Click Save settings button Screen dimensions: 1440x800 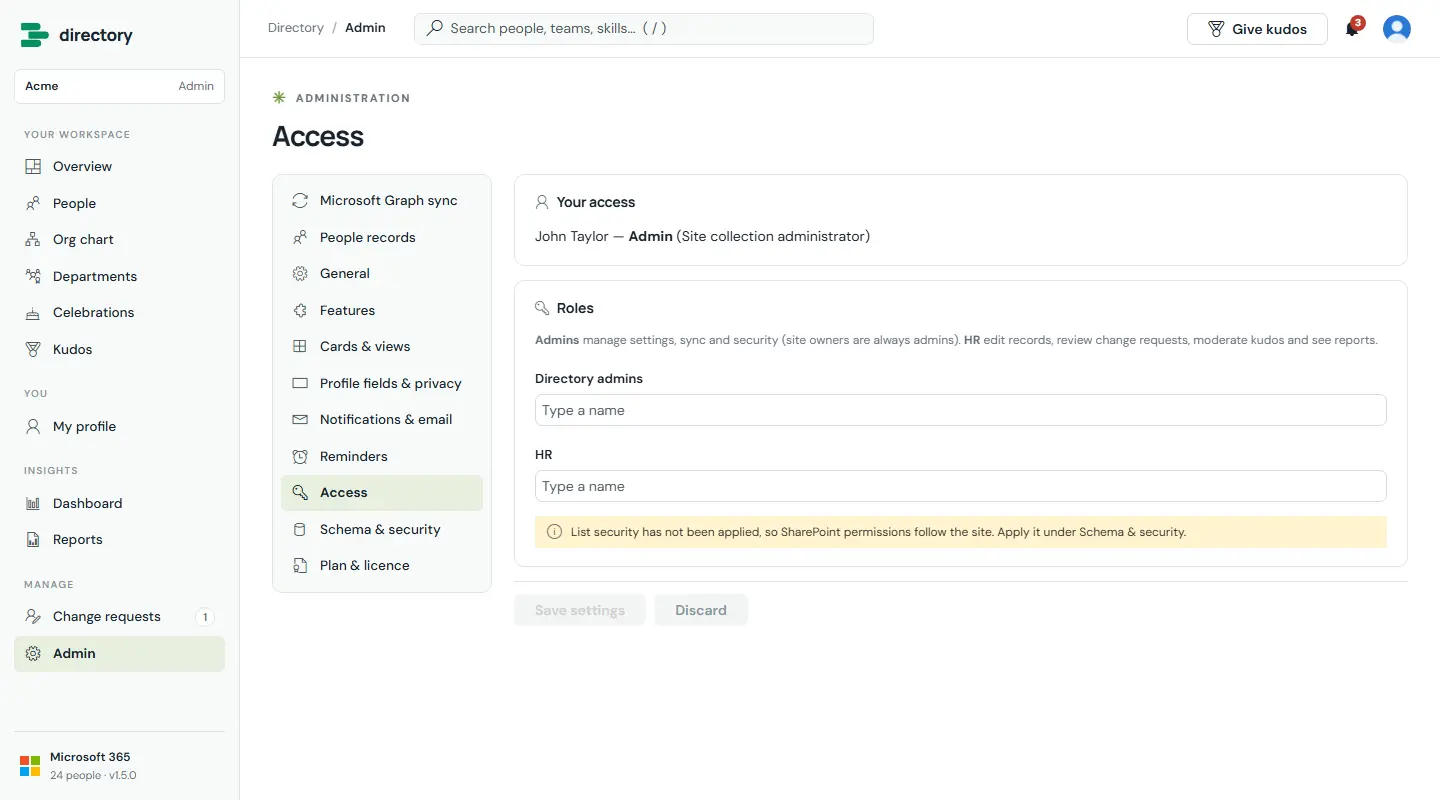(580, 610)
